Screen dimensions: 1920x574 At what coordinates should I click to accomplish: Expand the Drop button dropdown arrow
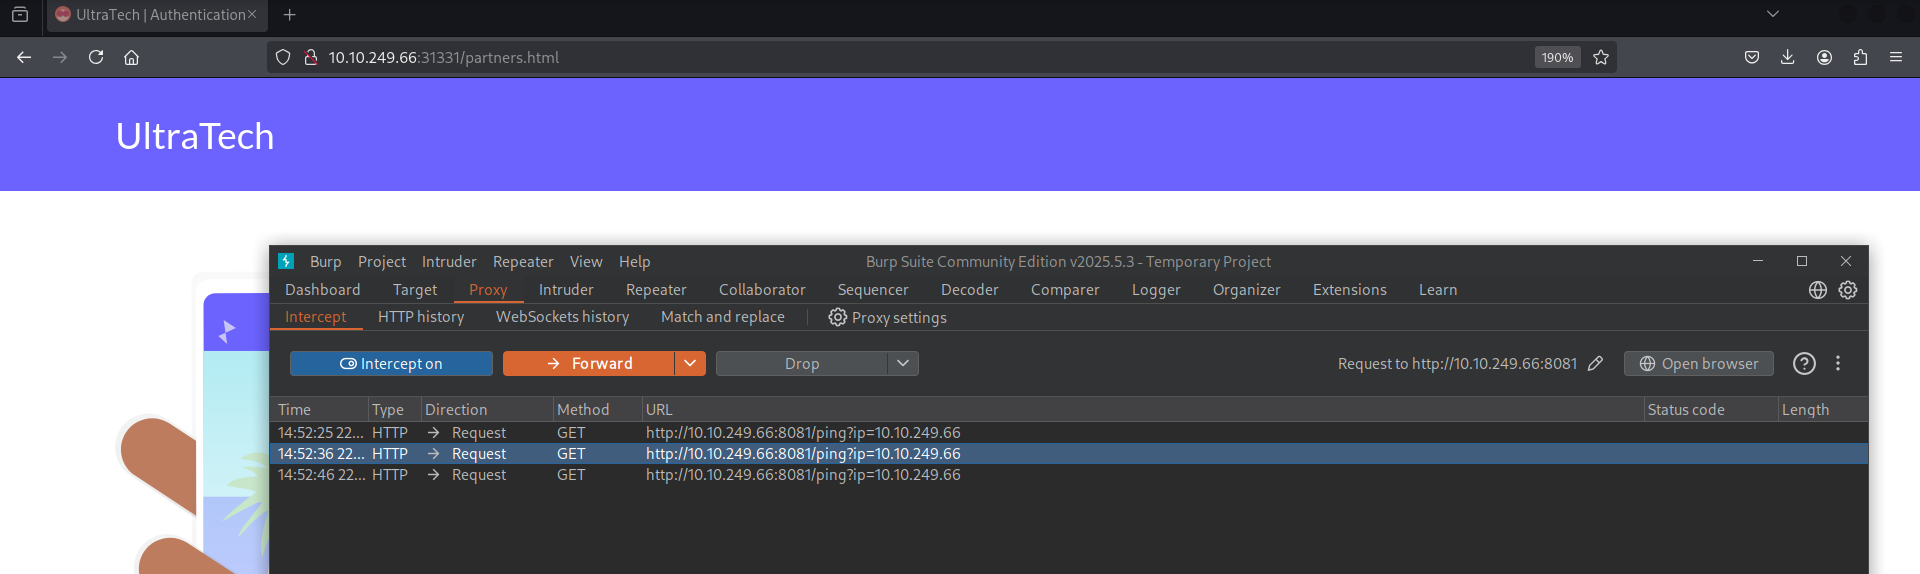click(x=903, y=364)
